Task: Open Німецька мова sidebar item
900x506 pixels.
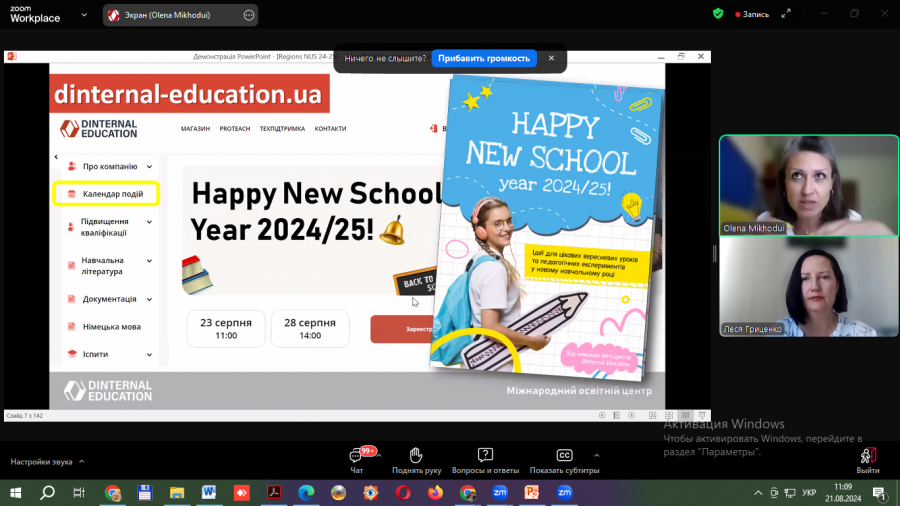Action: coord(111,326)
